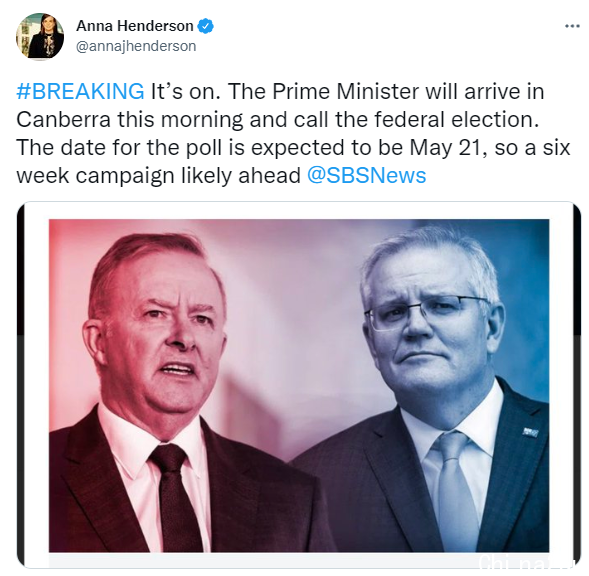Click the word "Canberra" in the tweet
The width and height of the screenshot is (589, 576).
tap(63, 119)
